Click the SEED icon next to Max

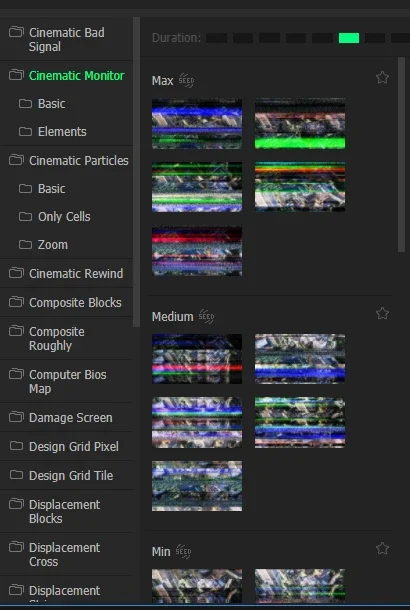click(186, 81)
